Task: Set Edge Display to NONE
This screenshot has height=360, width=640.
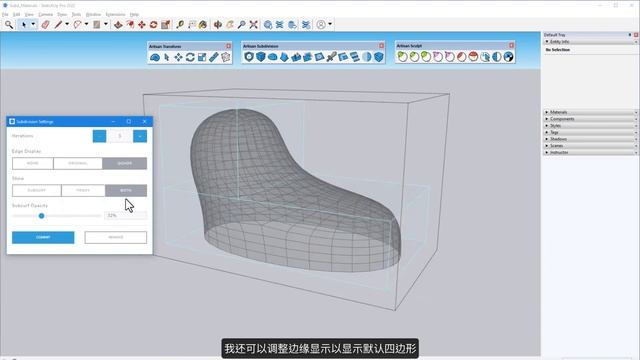Action: [33, 163]
